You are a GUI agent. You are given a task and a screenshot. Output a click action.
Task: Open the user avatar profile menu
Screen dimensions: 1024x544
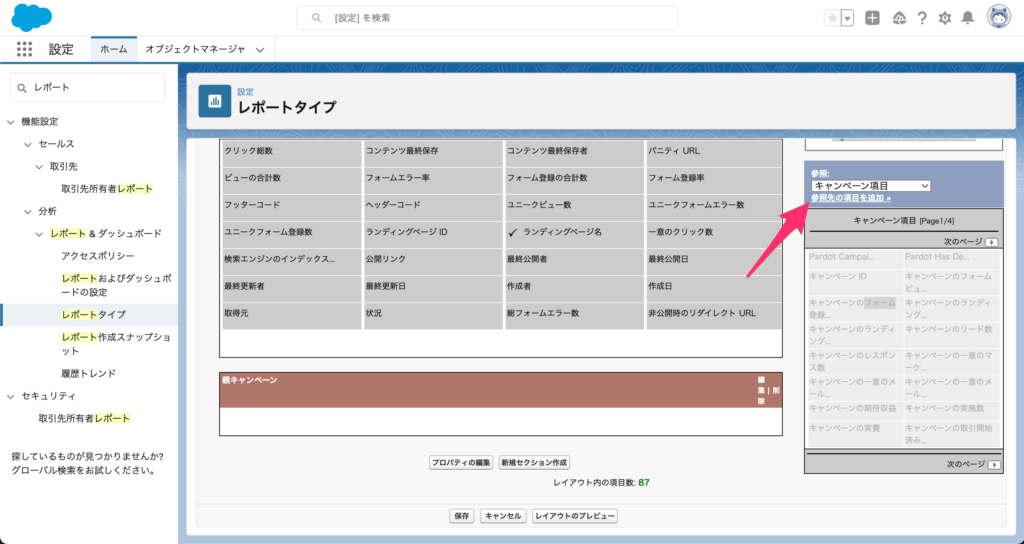999,18
